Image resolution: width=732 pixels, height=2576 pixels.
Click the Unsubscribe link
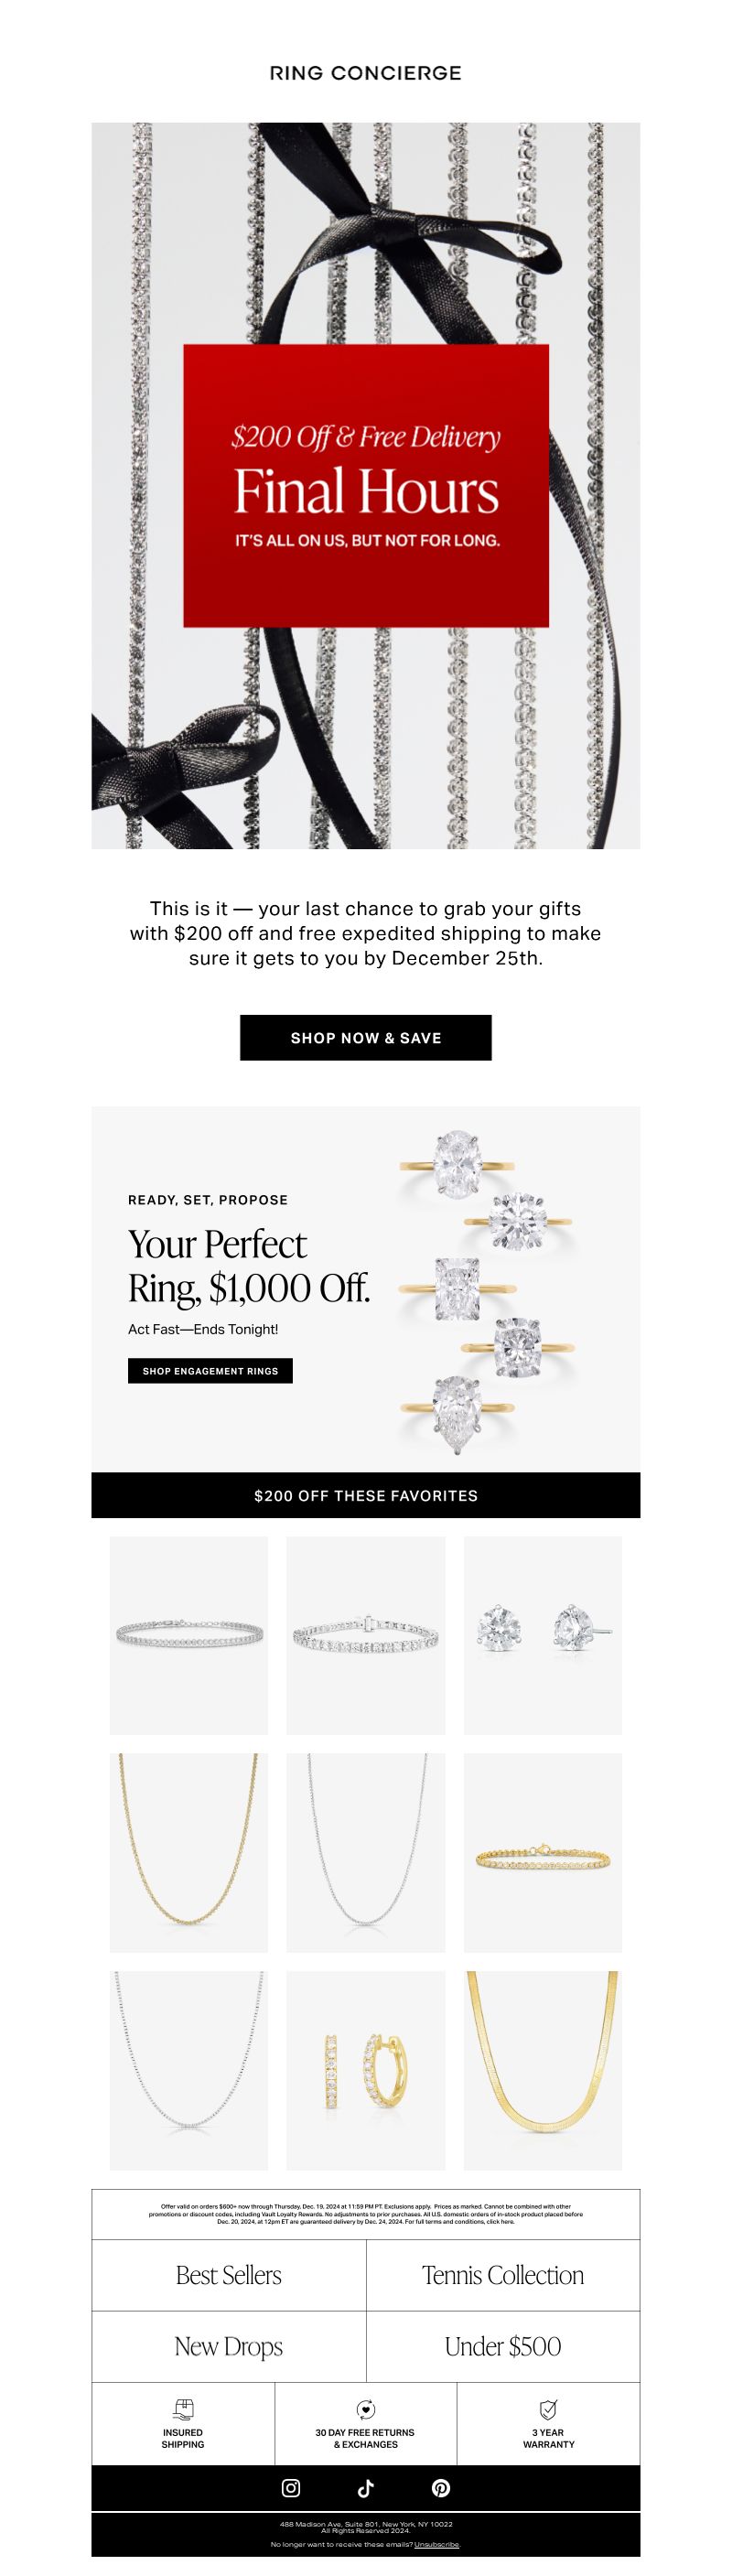coord(437,2543)
